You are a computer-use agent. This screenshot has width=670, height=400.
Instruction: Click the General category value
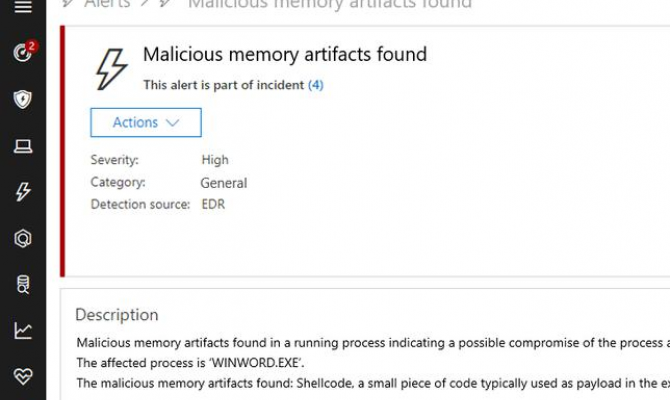(224, 183)
